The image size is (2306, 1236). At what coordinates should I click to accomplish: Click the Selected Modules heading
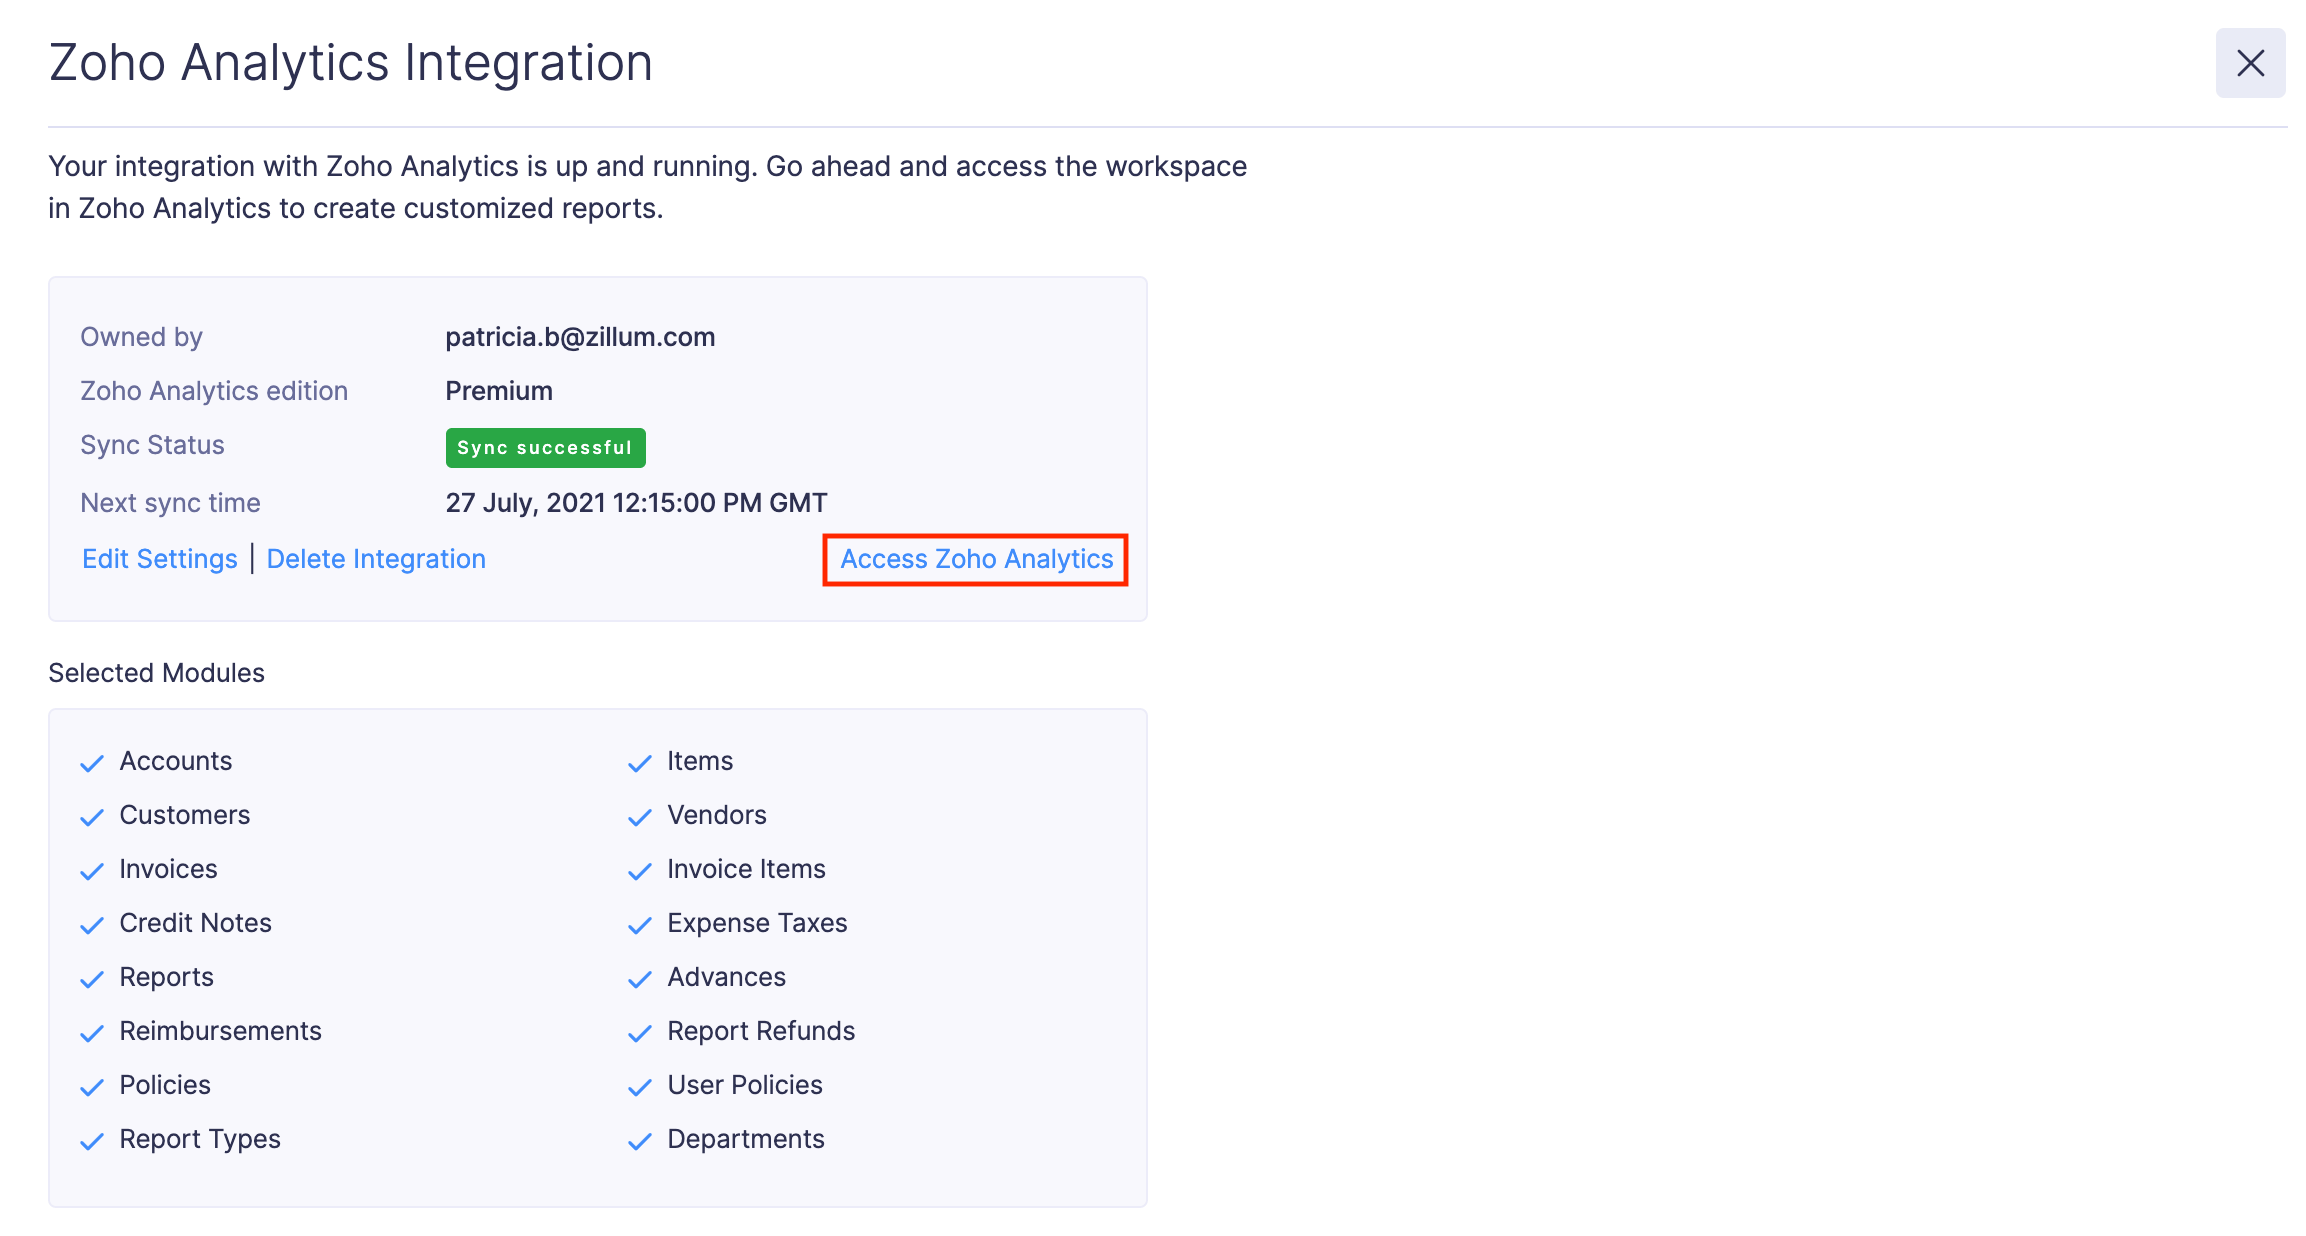[x=156, y=672]
